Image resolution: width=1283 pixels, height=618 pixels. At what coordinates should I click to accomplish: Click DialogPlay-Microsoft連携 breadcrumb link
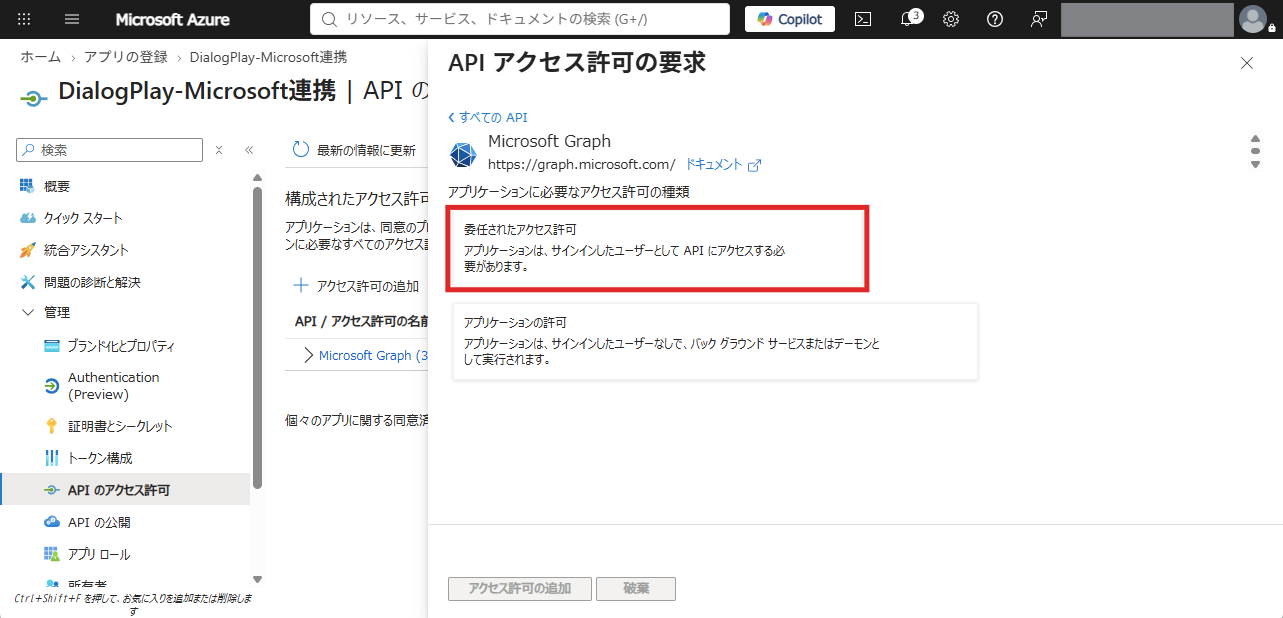tap(268, 57)
